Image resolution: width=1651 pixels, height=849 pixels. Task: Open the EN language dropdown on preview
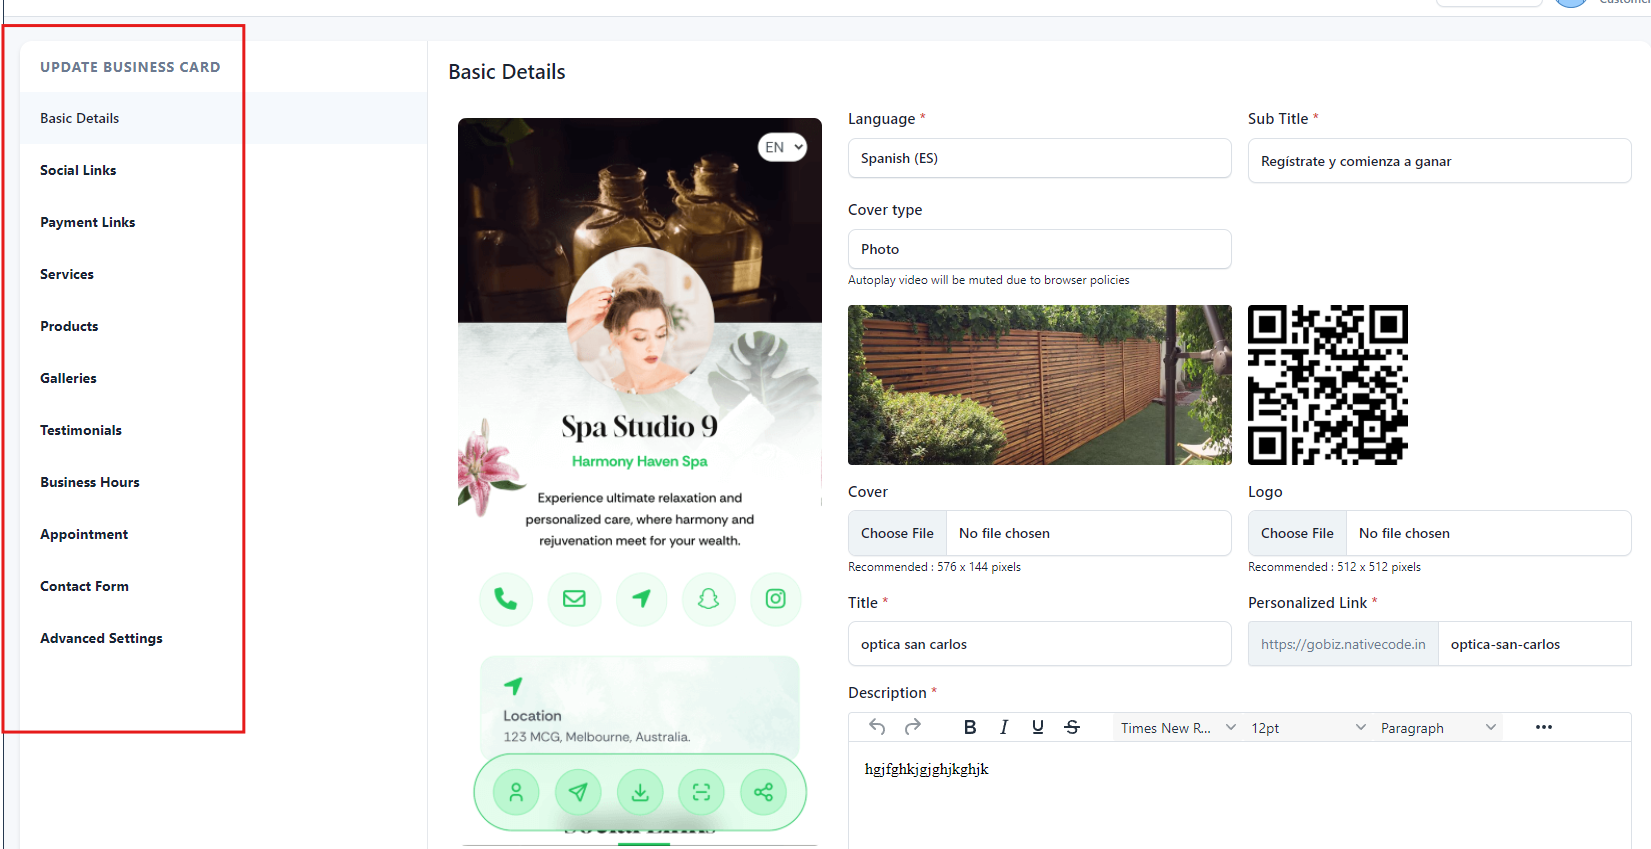coord(783,147)
